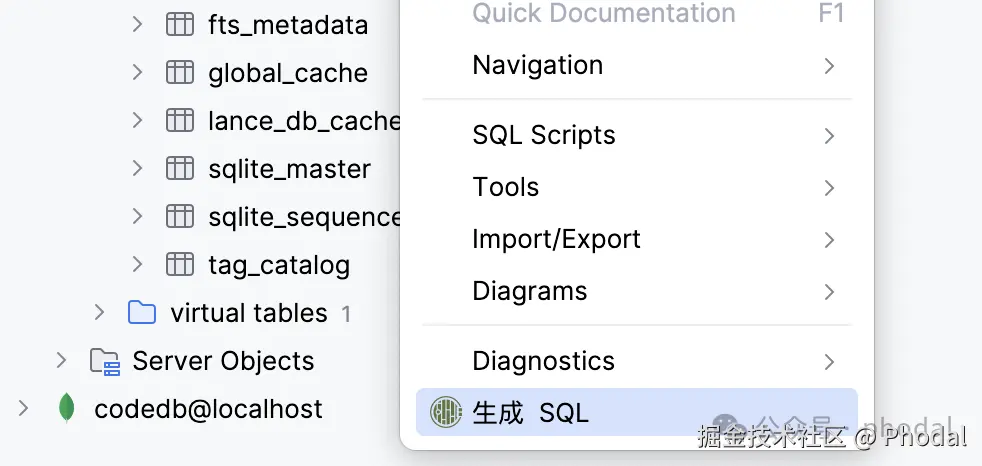Click the global_cache table icon

coord(180,73)
